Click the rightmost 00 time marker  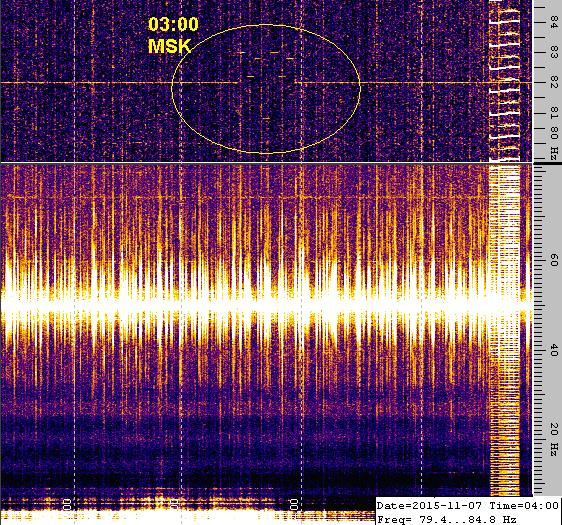click(294, 505)
